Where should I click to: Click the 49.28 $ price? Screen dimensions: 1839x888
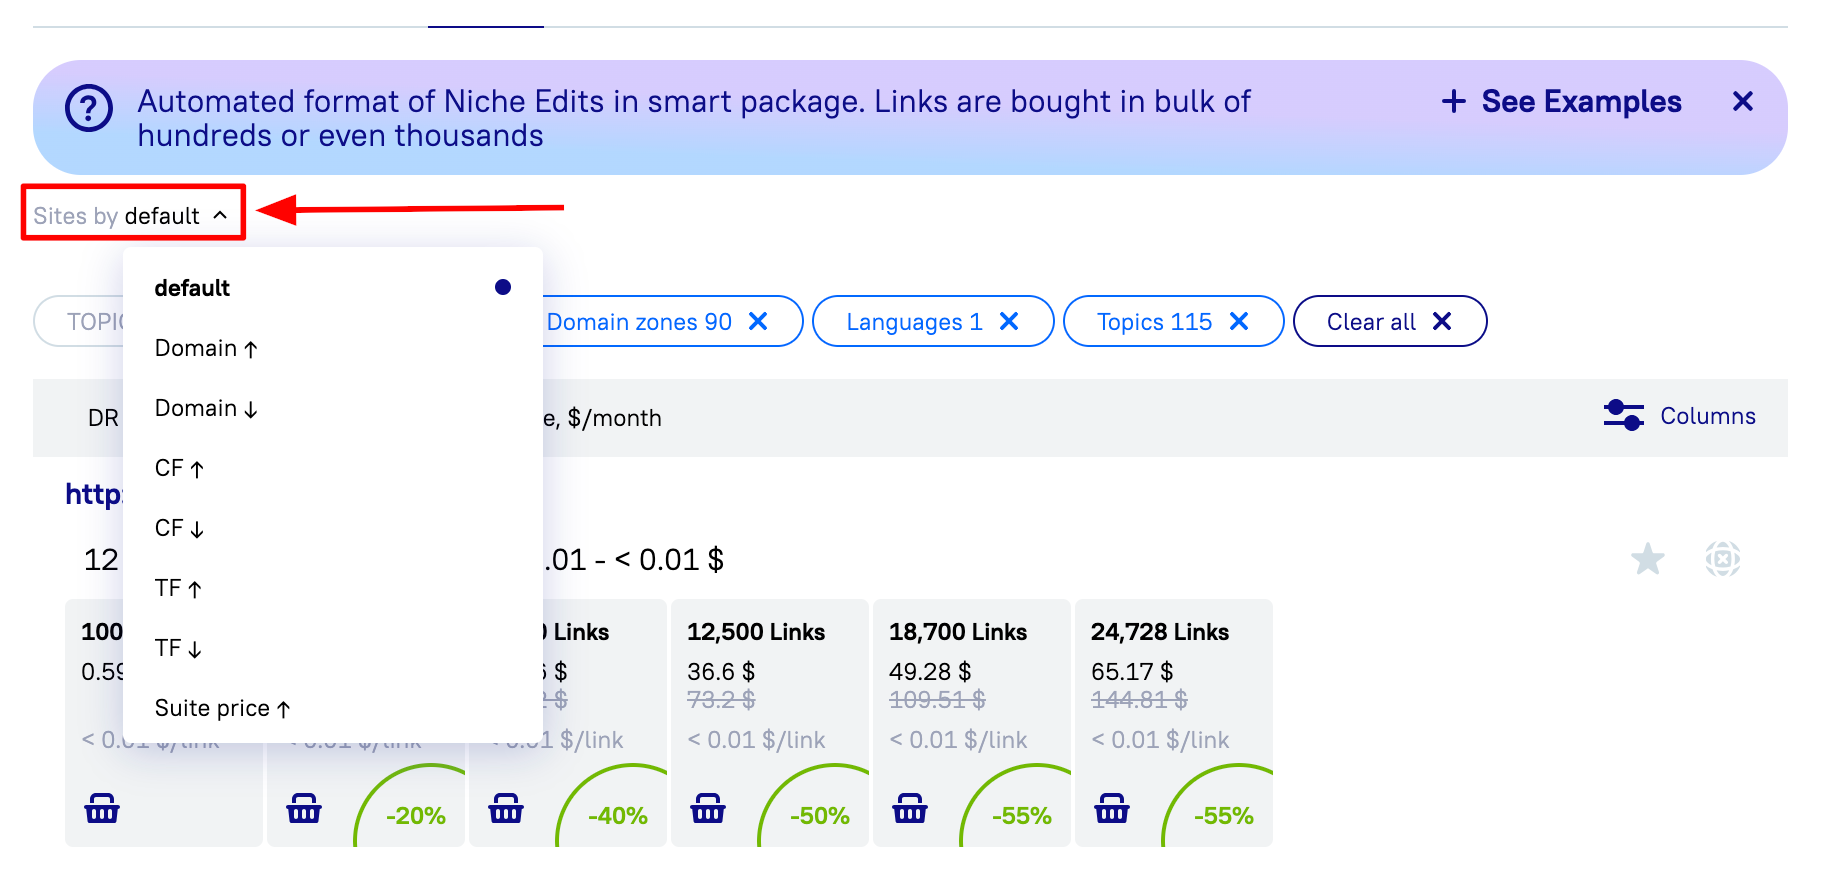click(x=930, y=672)
